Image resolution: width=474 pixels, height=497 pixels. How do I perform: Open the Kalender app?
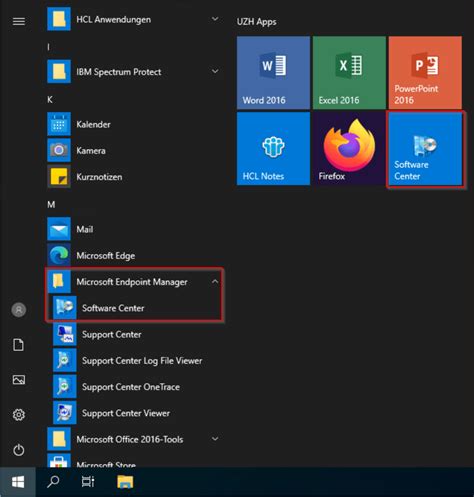133,124
